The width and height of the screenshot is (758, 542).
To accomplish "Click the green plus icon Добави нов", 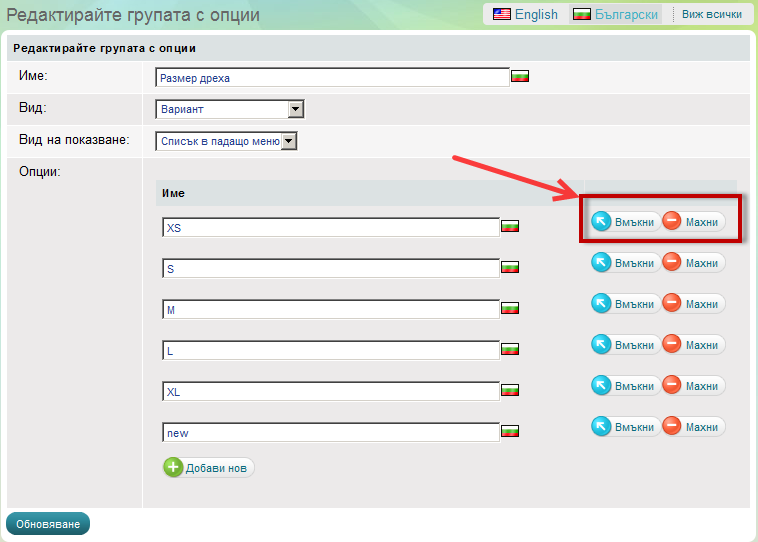I will coord(173,467).
